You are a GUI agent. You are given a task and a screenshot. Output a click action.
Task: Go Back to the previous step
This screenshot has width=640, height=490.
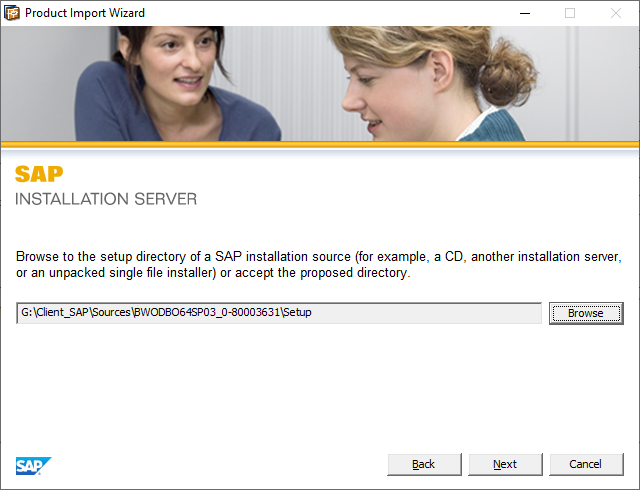(424, 464)
